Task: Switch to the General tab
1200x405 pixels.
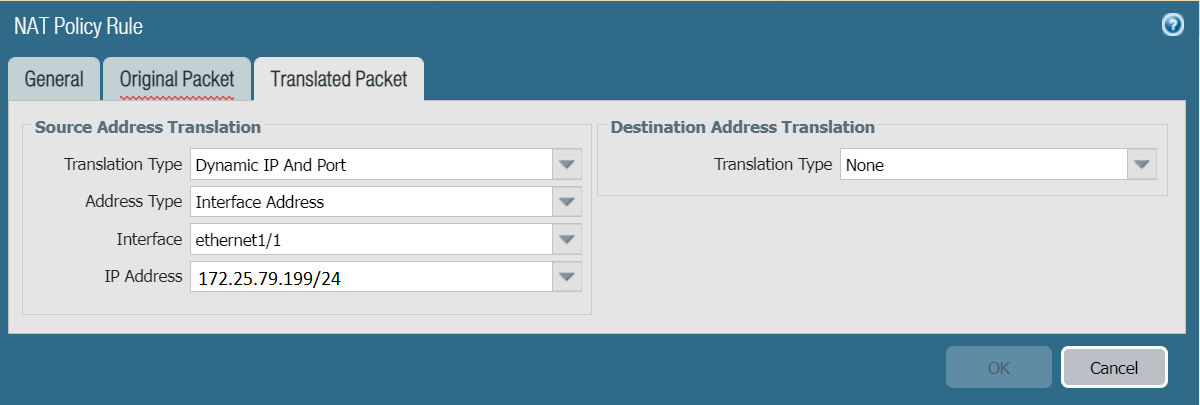Action: pos(54,79)
